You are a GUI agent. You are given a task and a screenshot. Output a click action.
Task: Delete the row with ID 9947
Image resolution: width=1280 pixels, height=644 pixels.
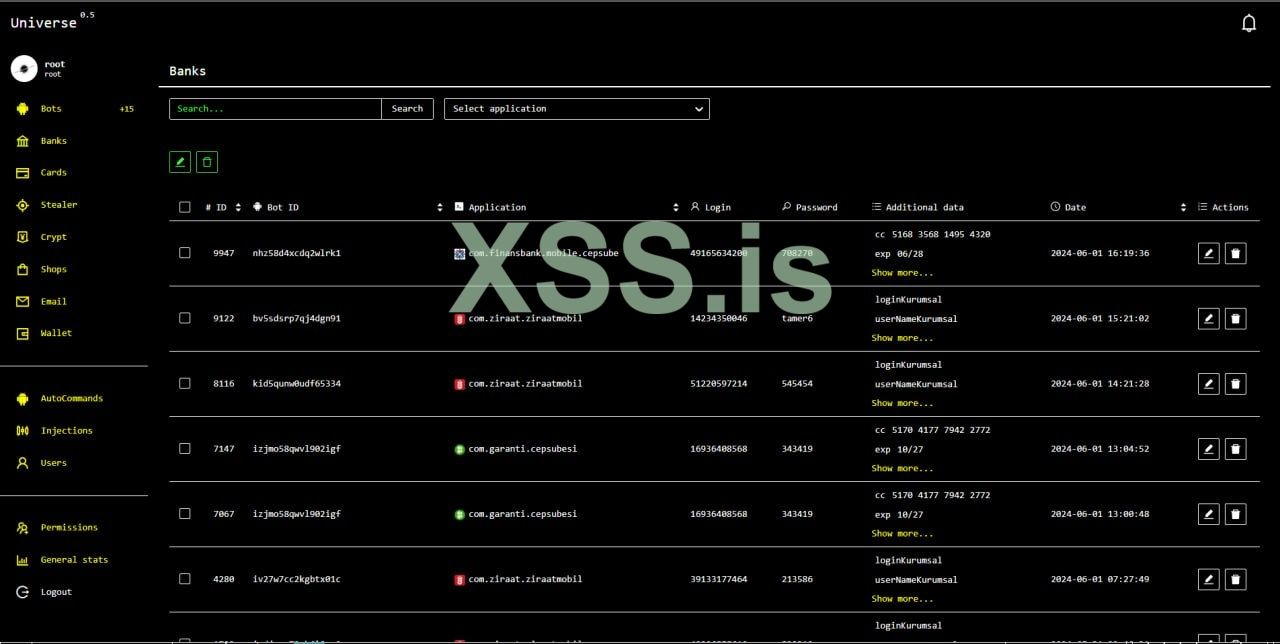1235,254
